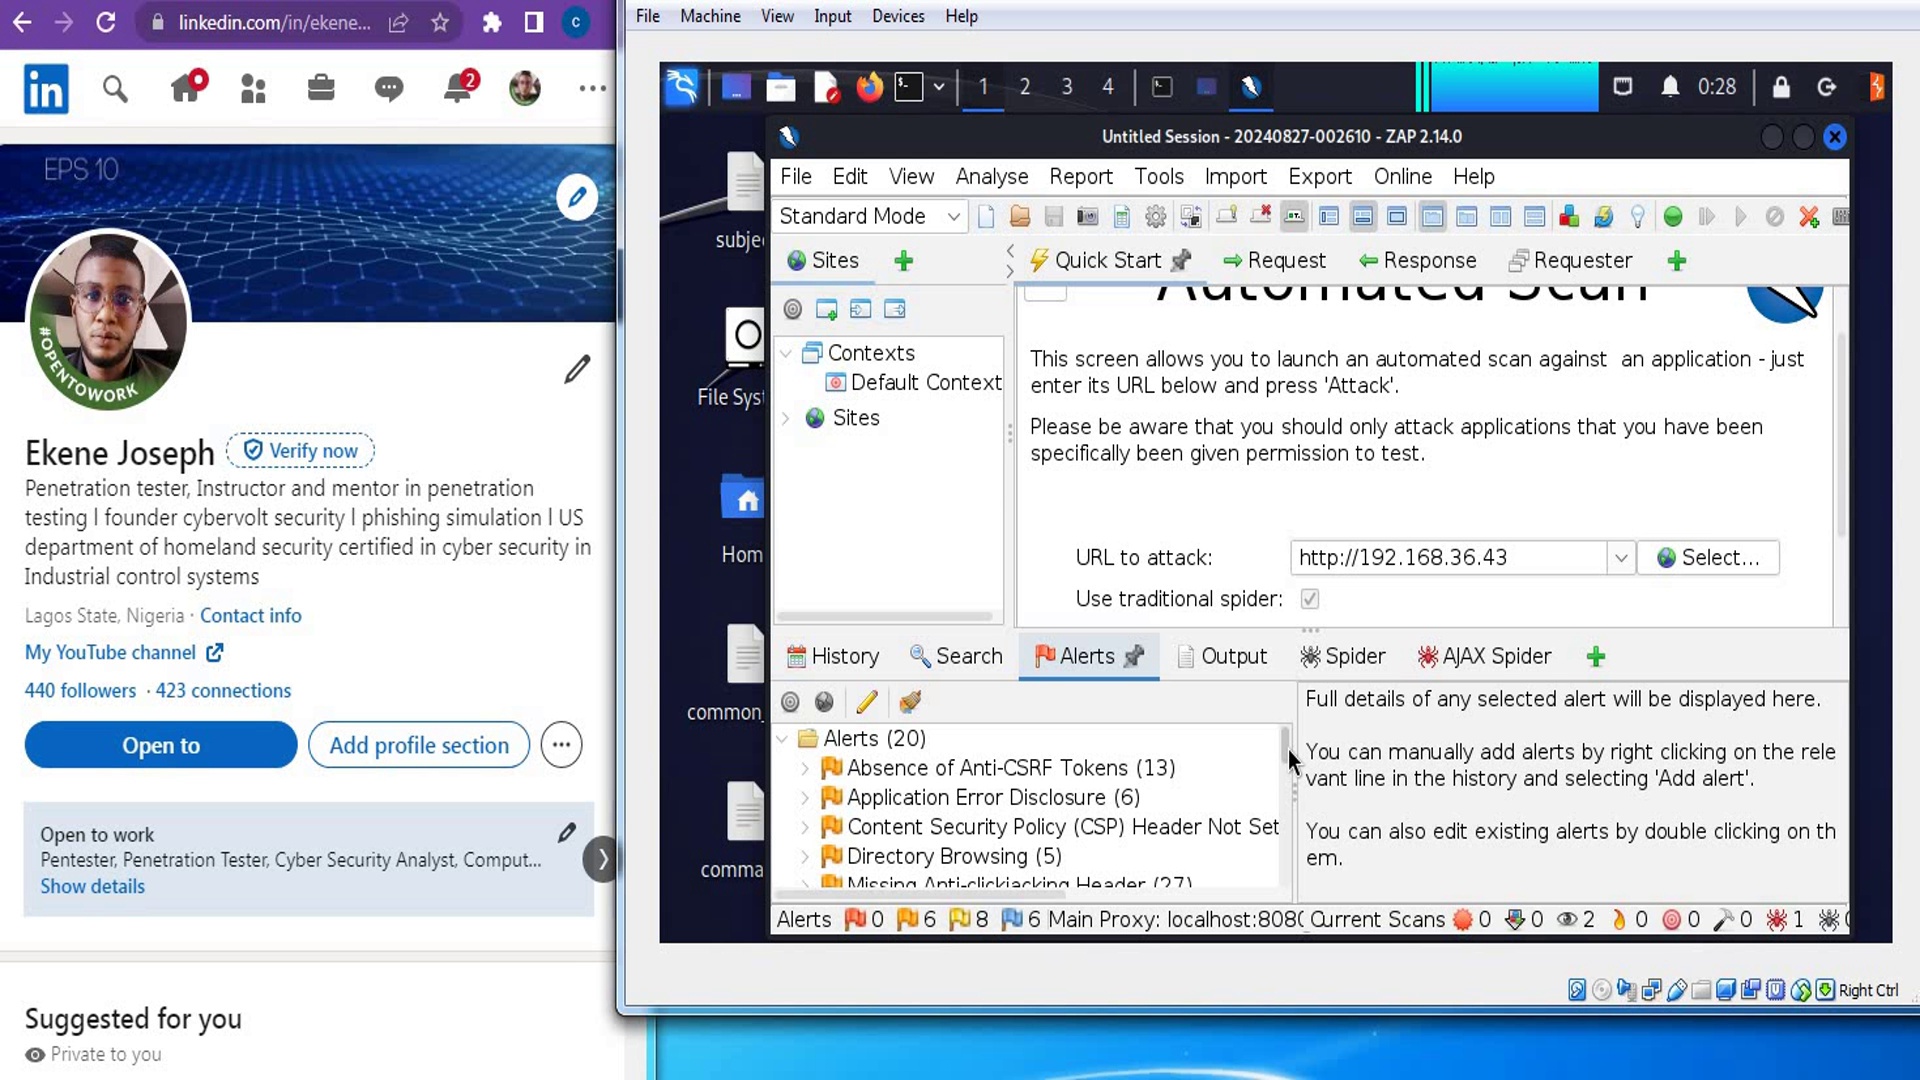Toggle the Use traditional spider checkbox

coord(1309,599)
